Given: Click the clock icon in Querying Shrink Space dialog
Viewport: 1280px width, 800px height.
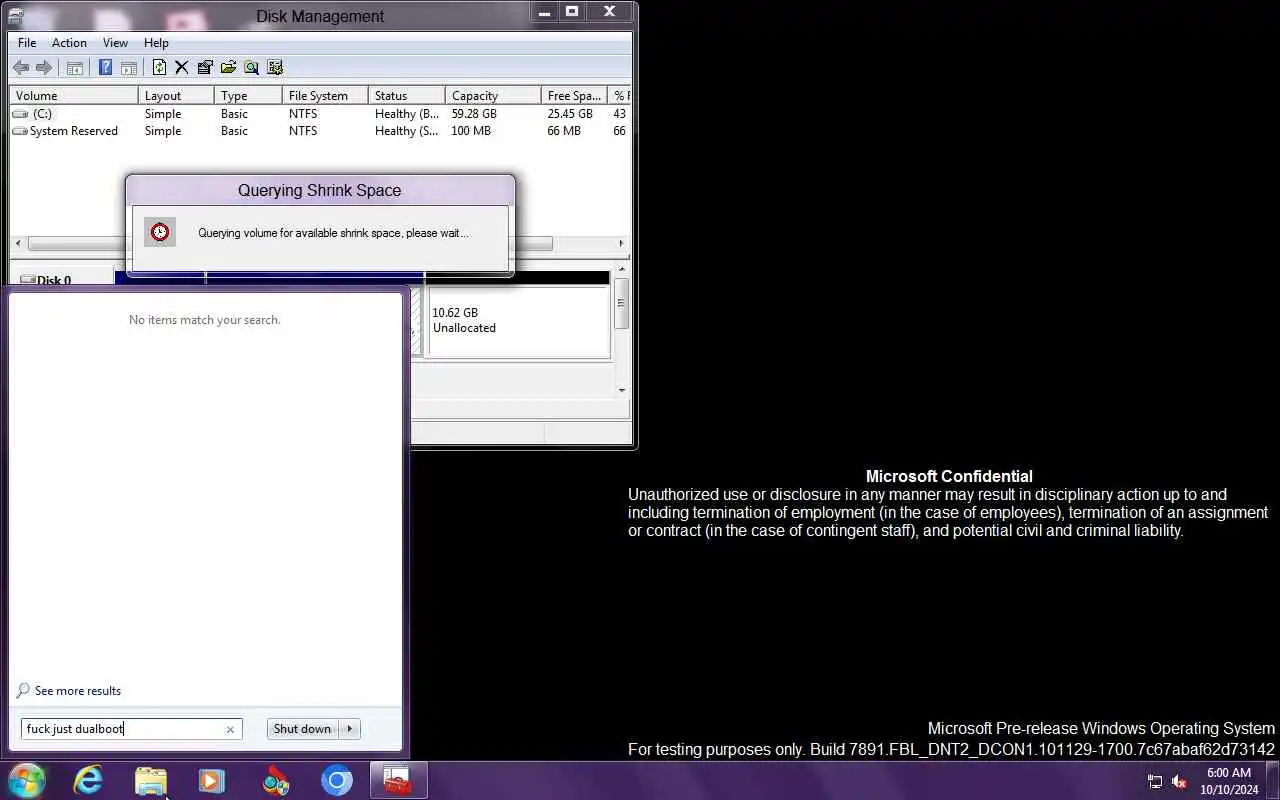Looking at the screenshot, I should click(x=160, y=232).
